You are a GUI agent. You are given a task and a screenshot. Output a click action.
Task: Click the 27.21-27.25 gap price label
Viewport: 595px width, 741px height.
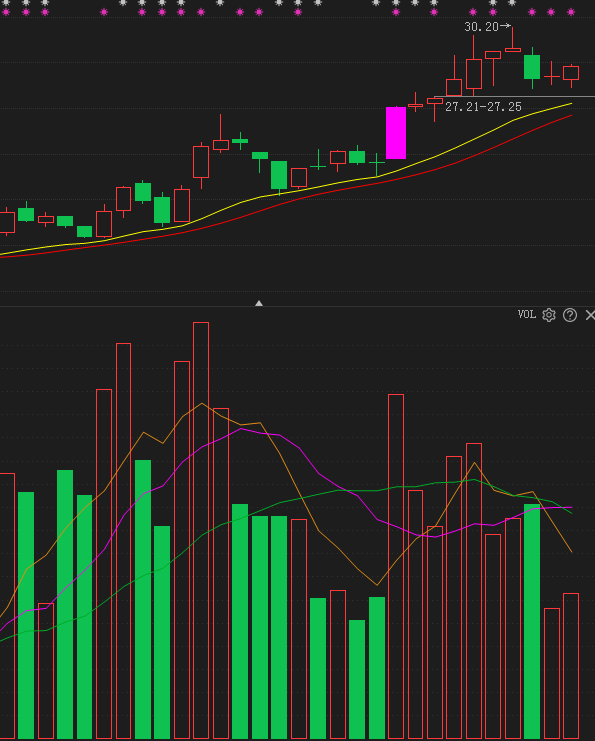[x=483, y=107]
